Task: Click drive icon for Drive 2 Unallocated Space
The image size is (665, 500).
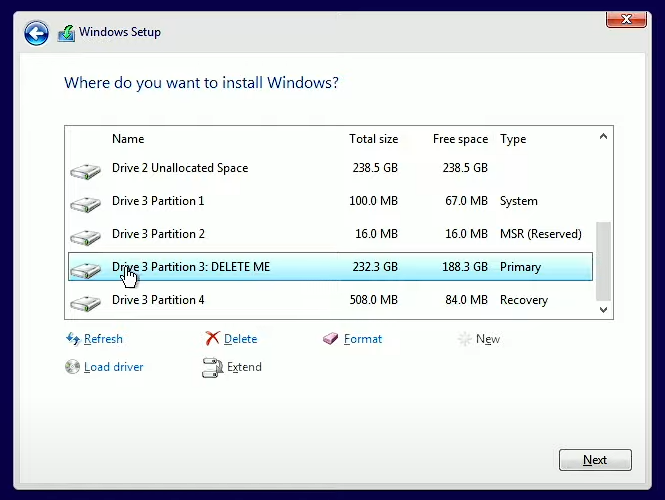Action: tap(85, 171)
